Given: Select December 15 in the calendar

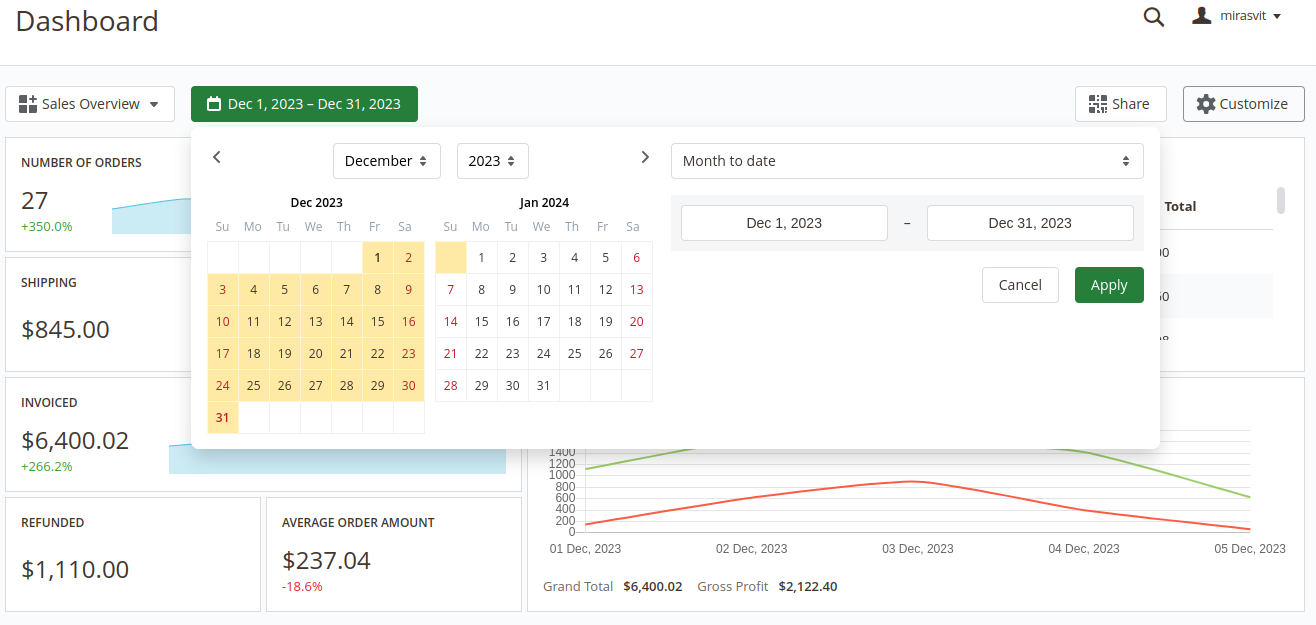Looking at the screenshot, I should [377, 322].
